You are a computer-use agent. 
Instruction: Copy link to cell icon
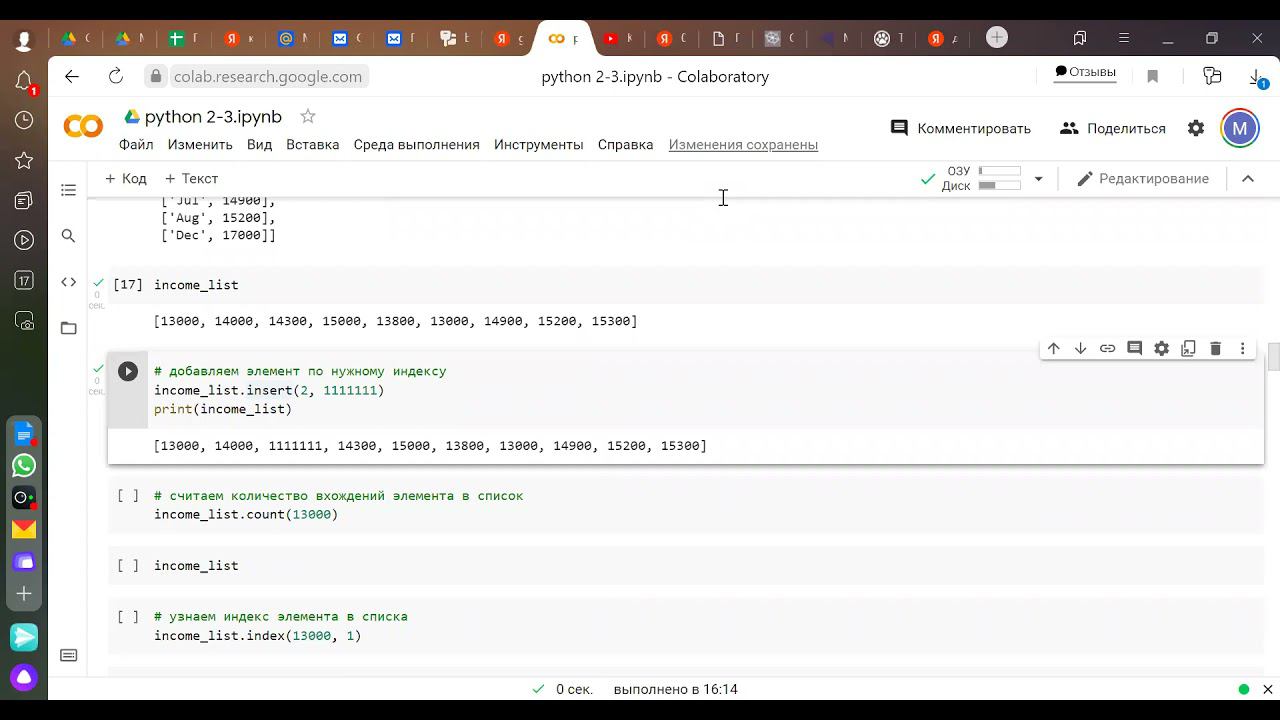click(1107, 348)
